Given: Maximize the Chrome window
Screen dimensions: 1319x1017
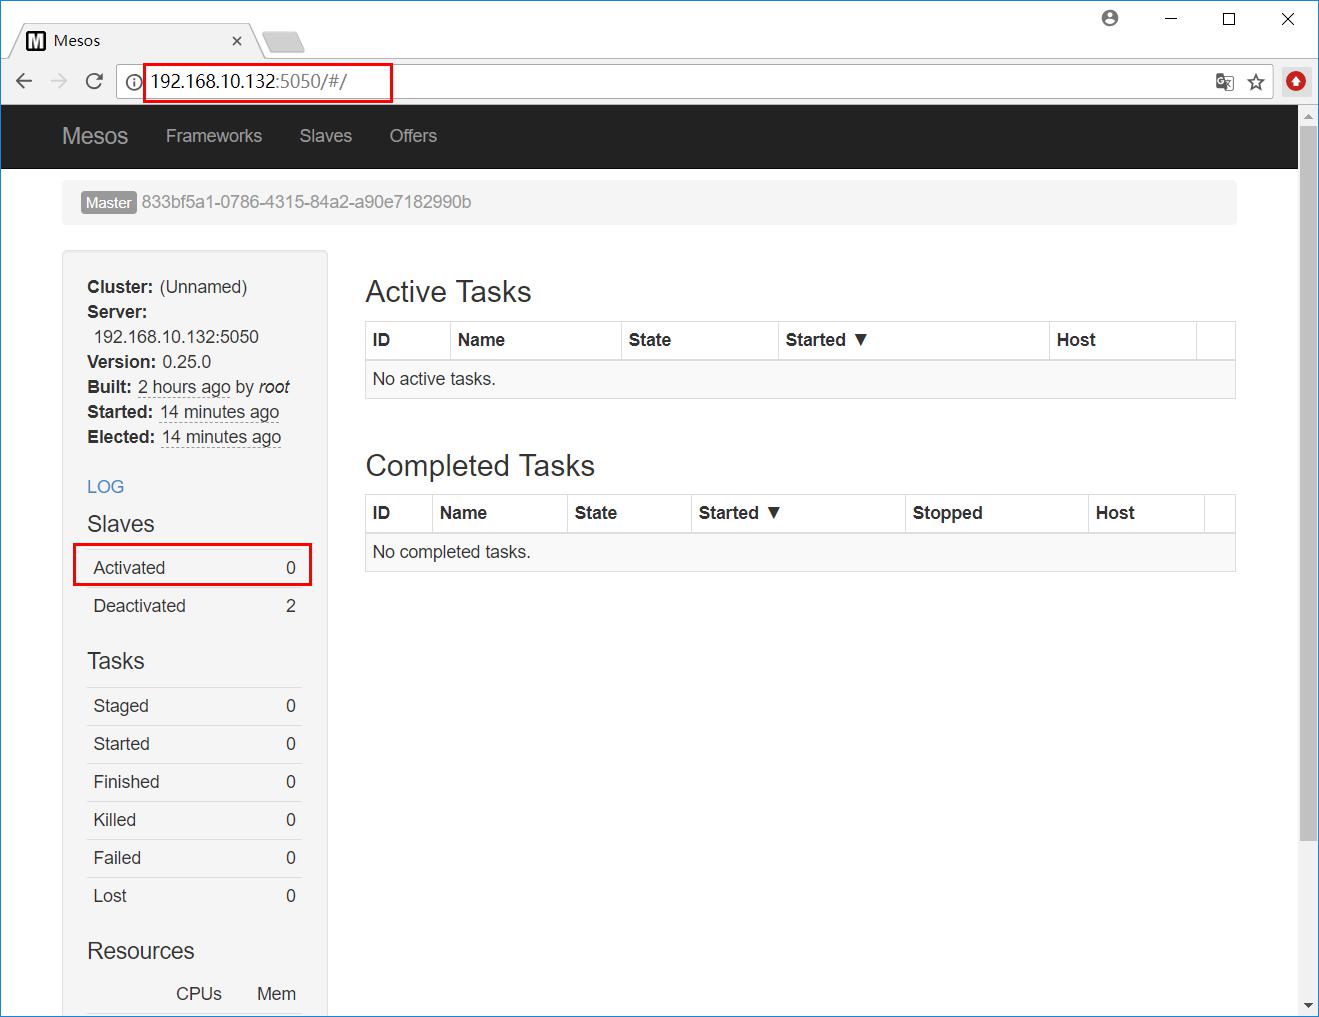Looking at the screenshot, I should tap(1229, 19).
